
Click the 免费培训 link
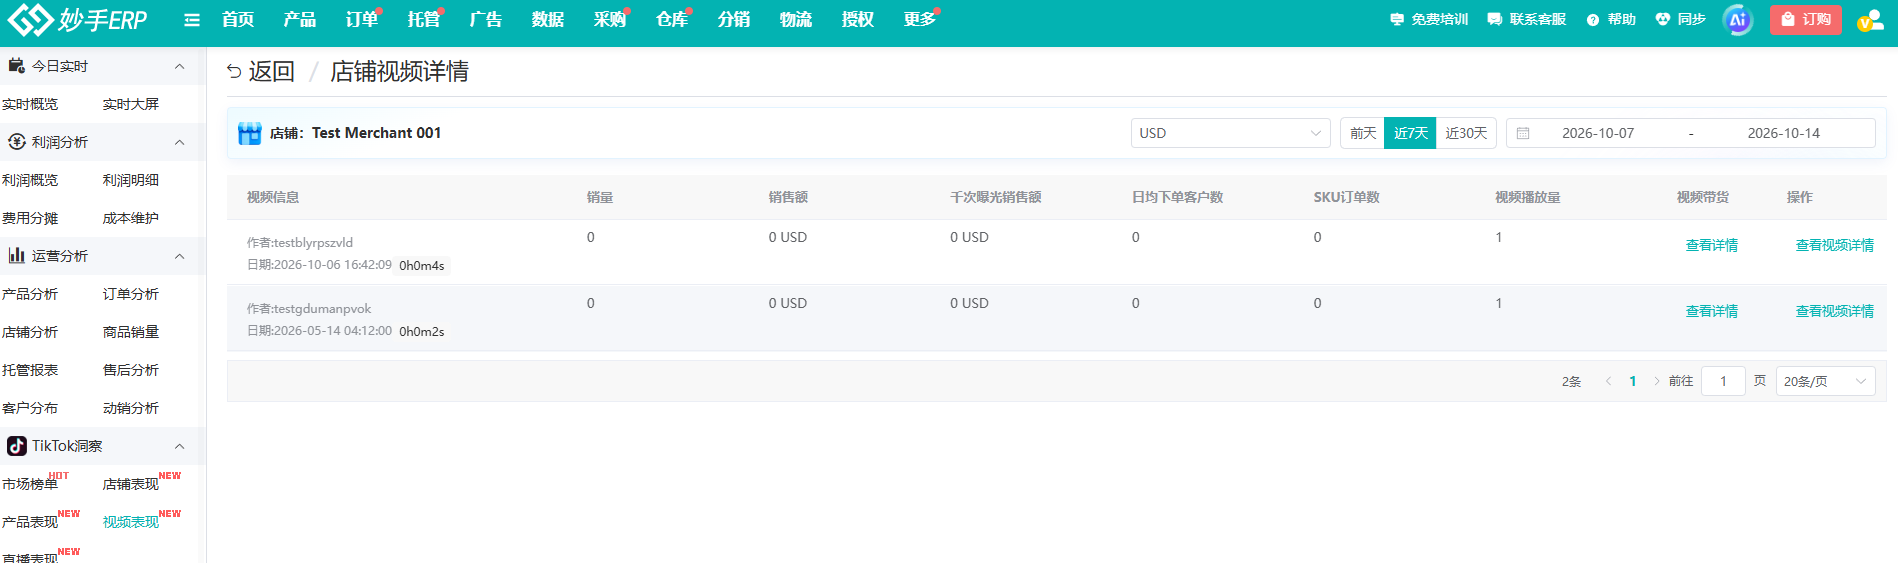[x=1429, y=20]
